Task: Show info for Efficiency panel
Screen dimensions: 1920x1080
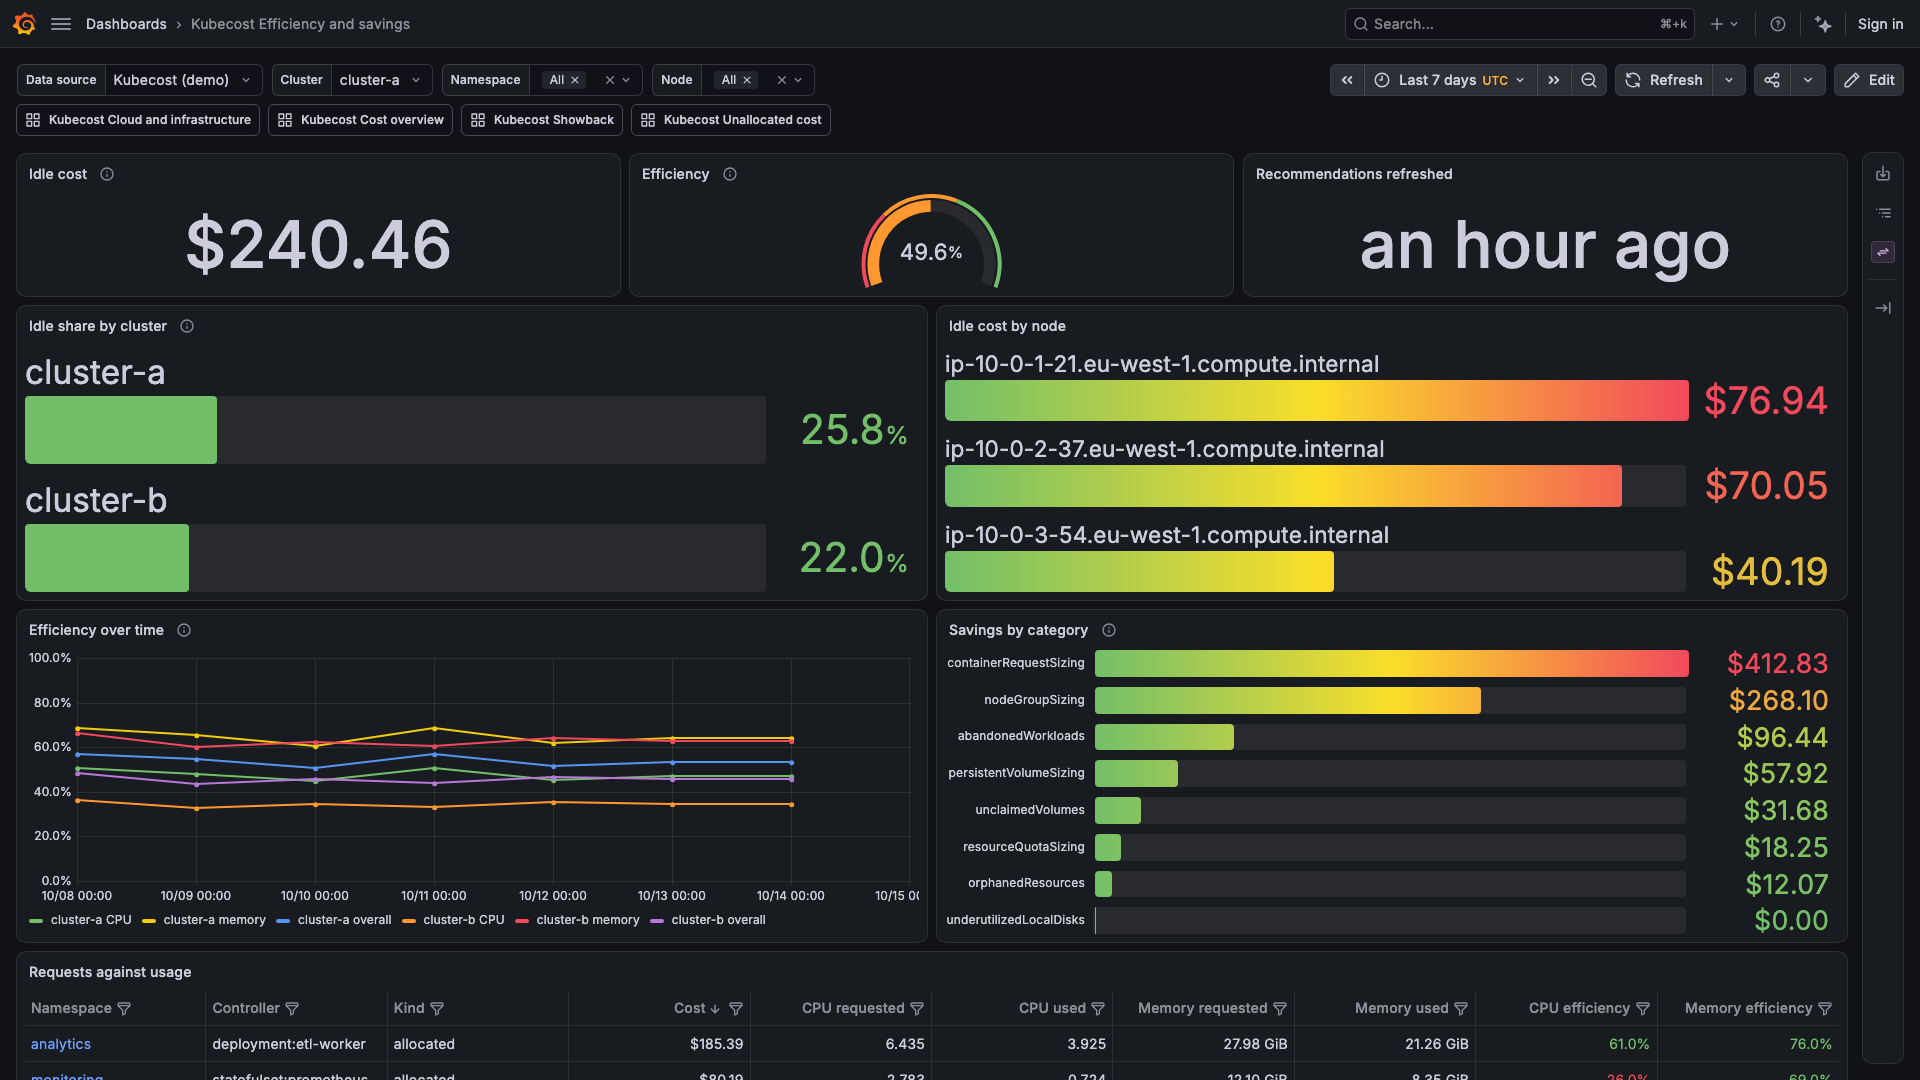Action: 730,174
